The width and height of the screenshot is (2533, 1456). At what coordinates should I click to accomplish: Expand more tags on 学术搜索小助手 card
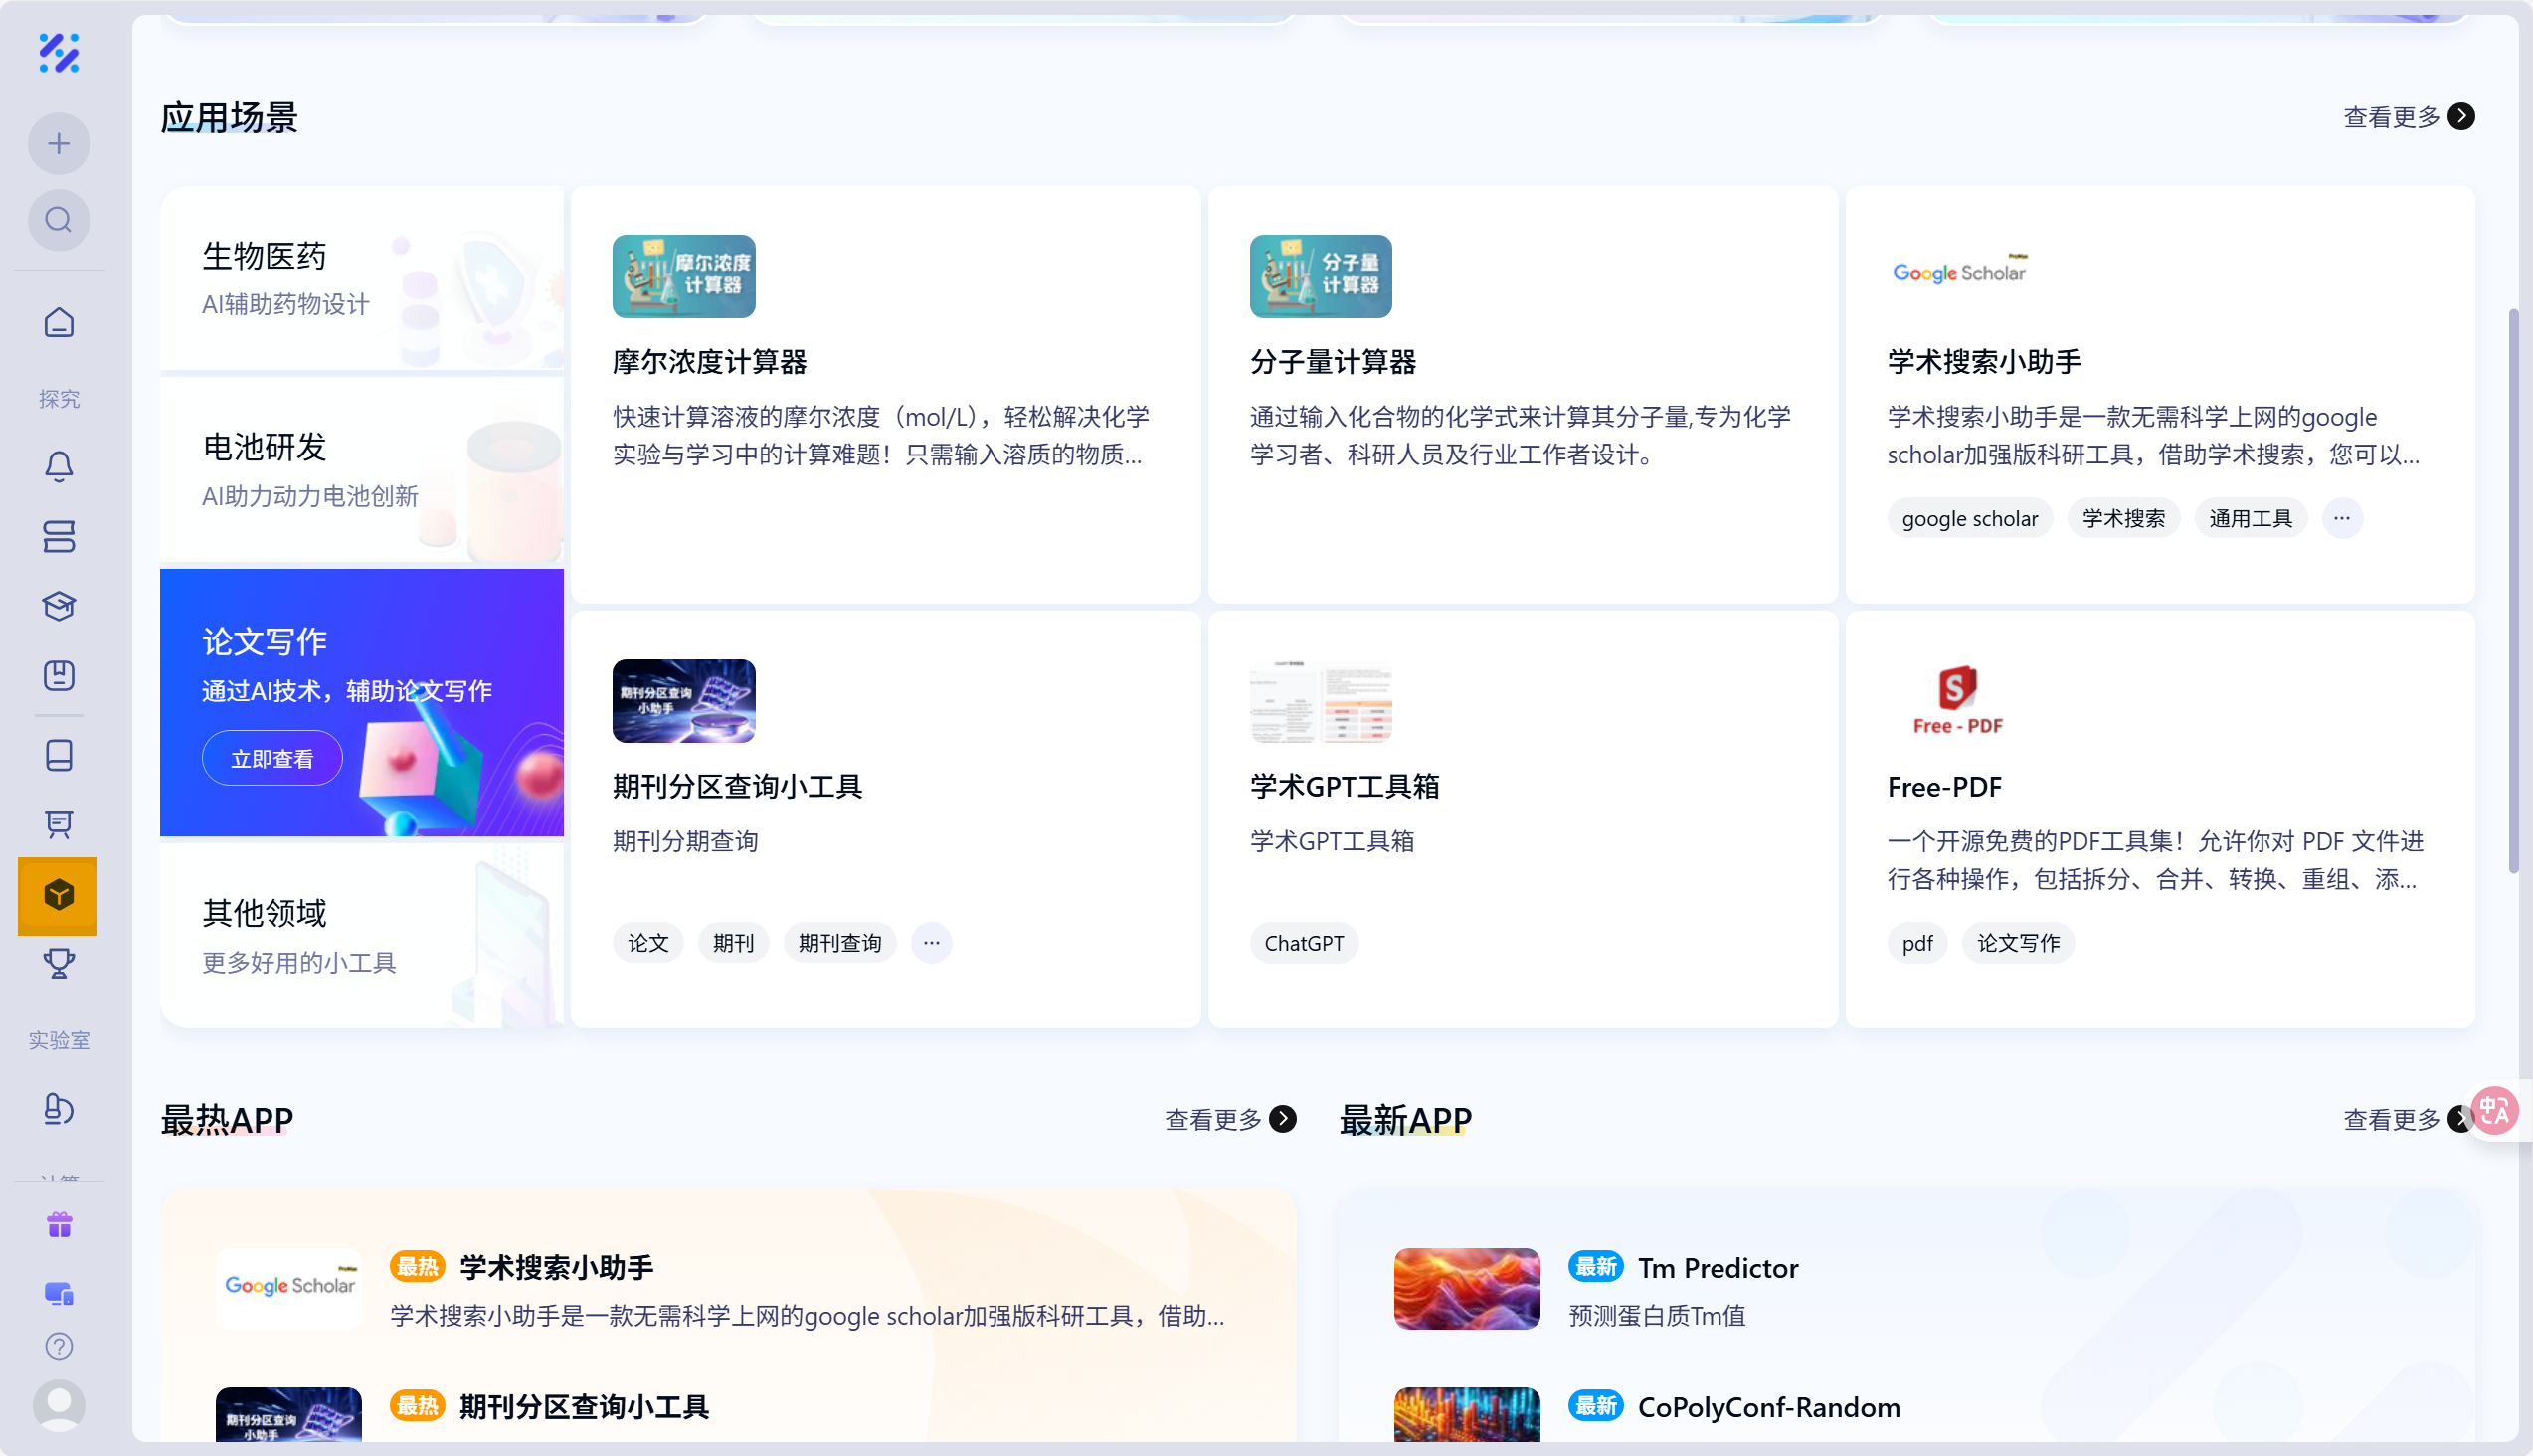[2342, 518]
